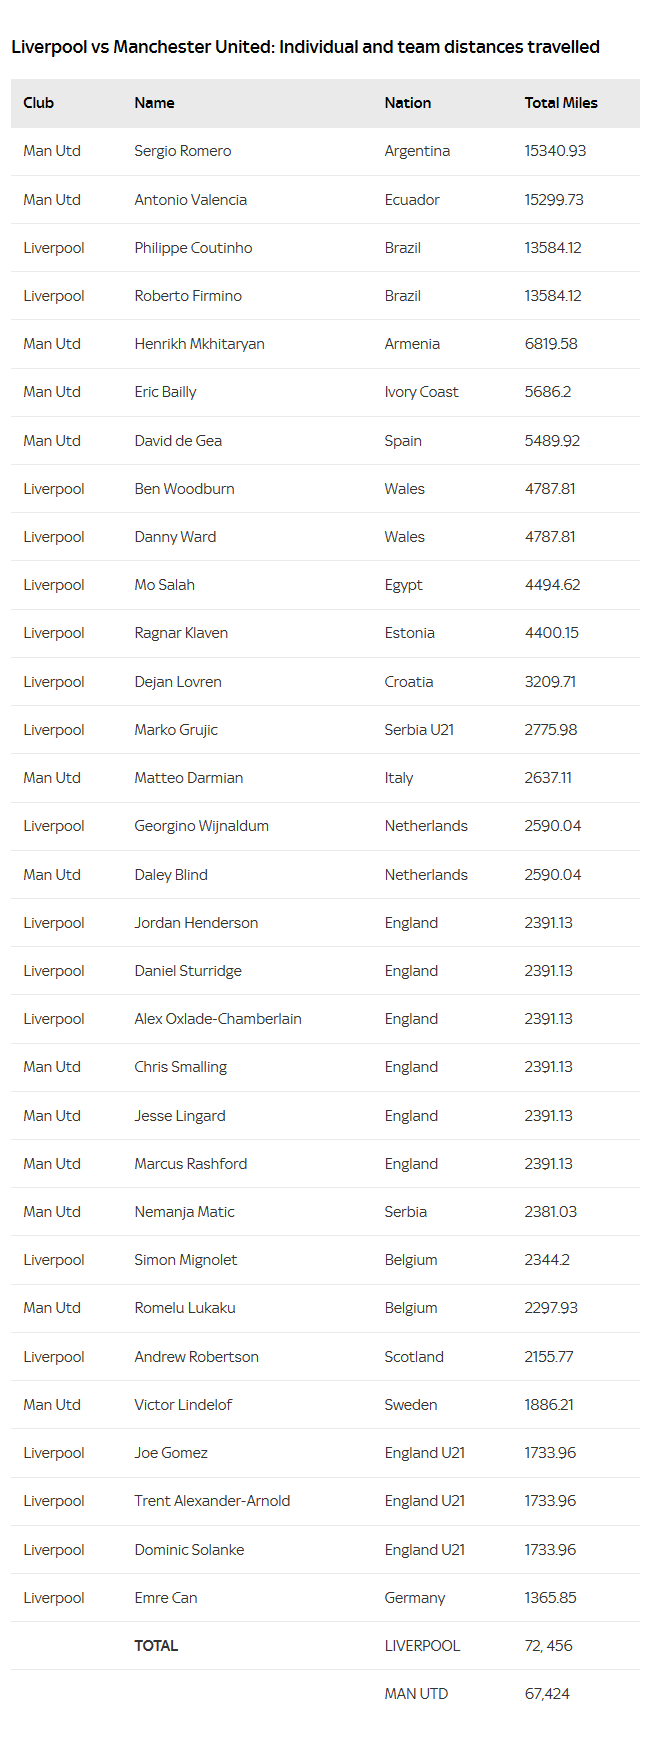The height and width of the screenshot is (1752, 647).
Task: Click the TOTAL label in the table
Action: [x=156, y=1646]
